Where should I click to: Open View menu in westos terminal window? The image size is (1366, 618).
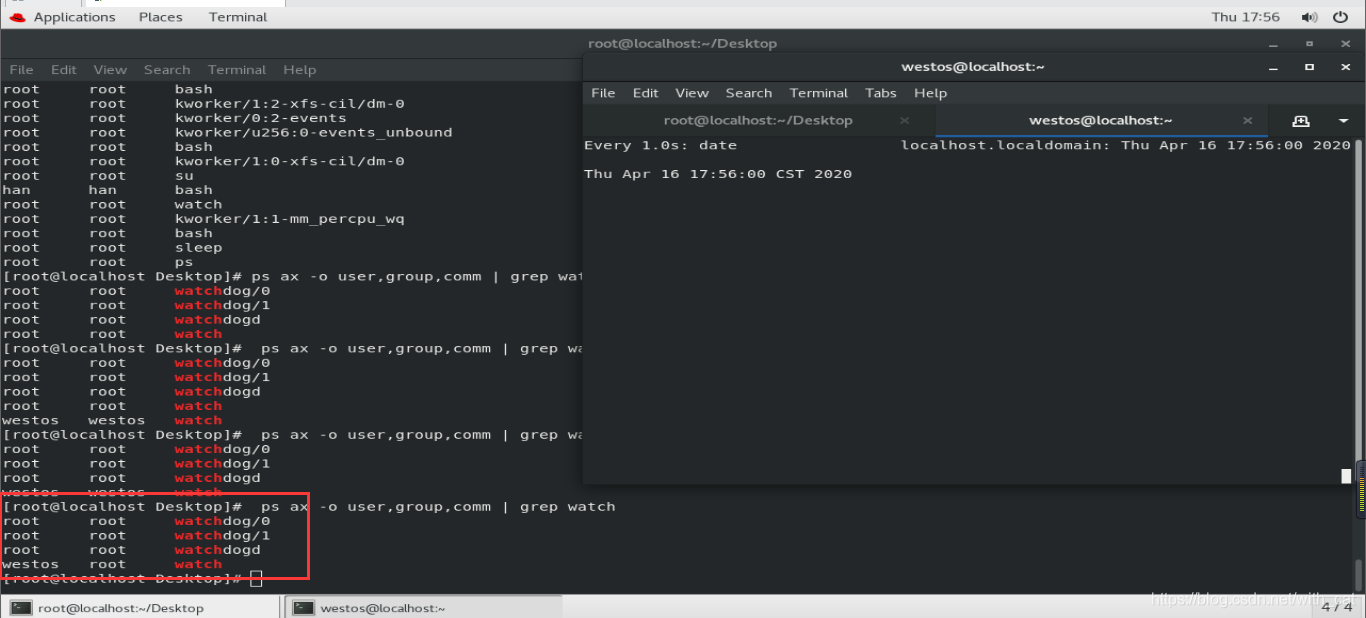[692, 93]
